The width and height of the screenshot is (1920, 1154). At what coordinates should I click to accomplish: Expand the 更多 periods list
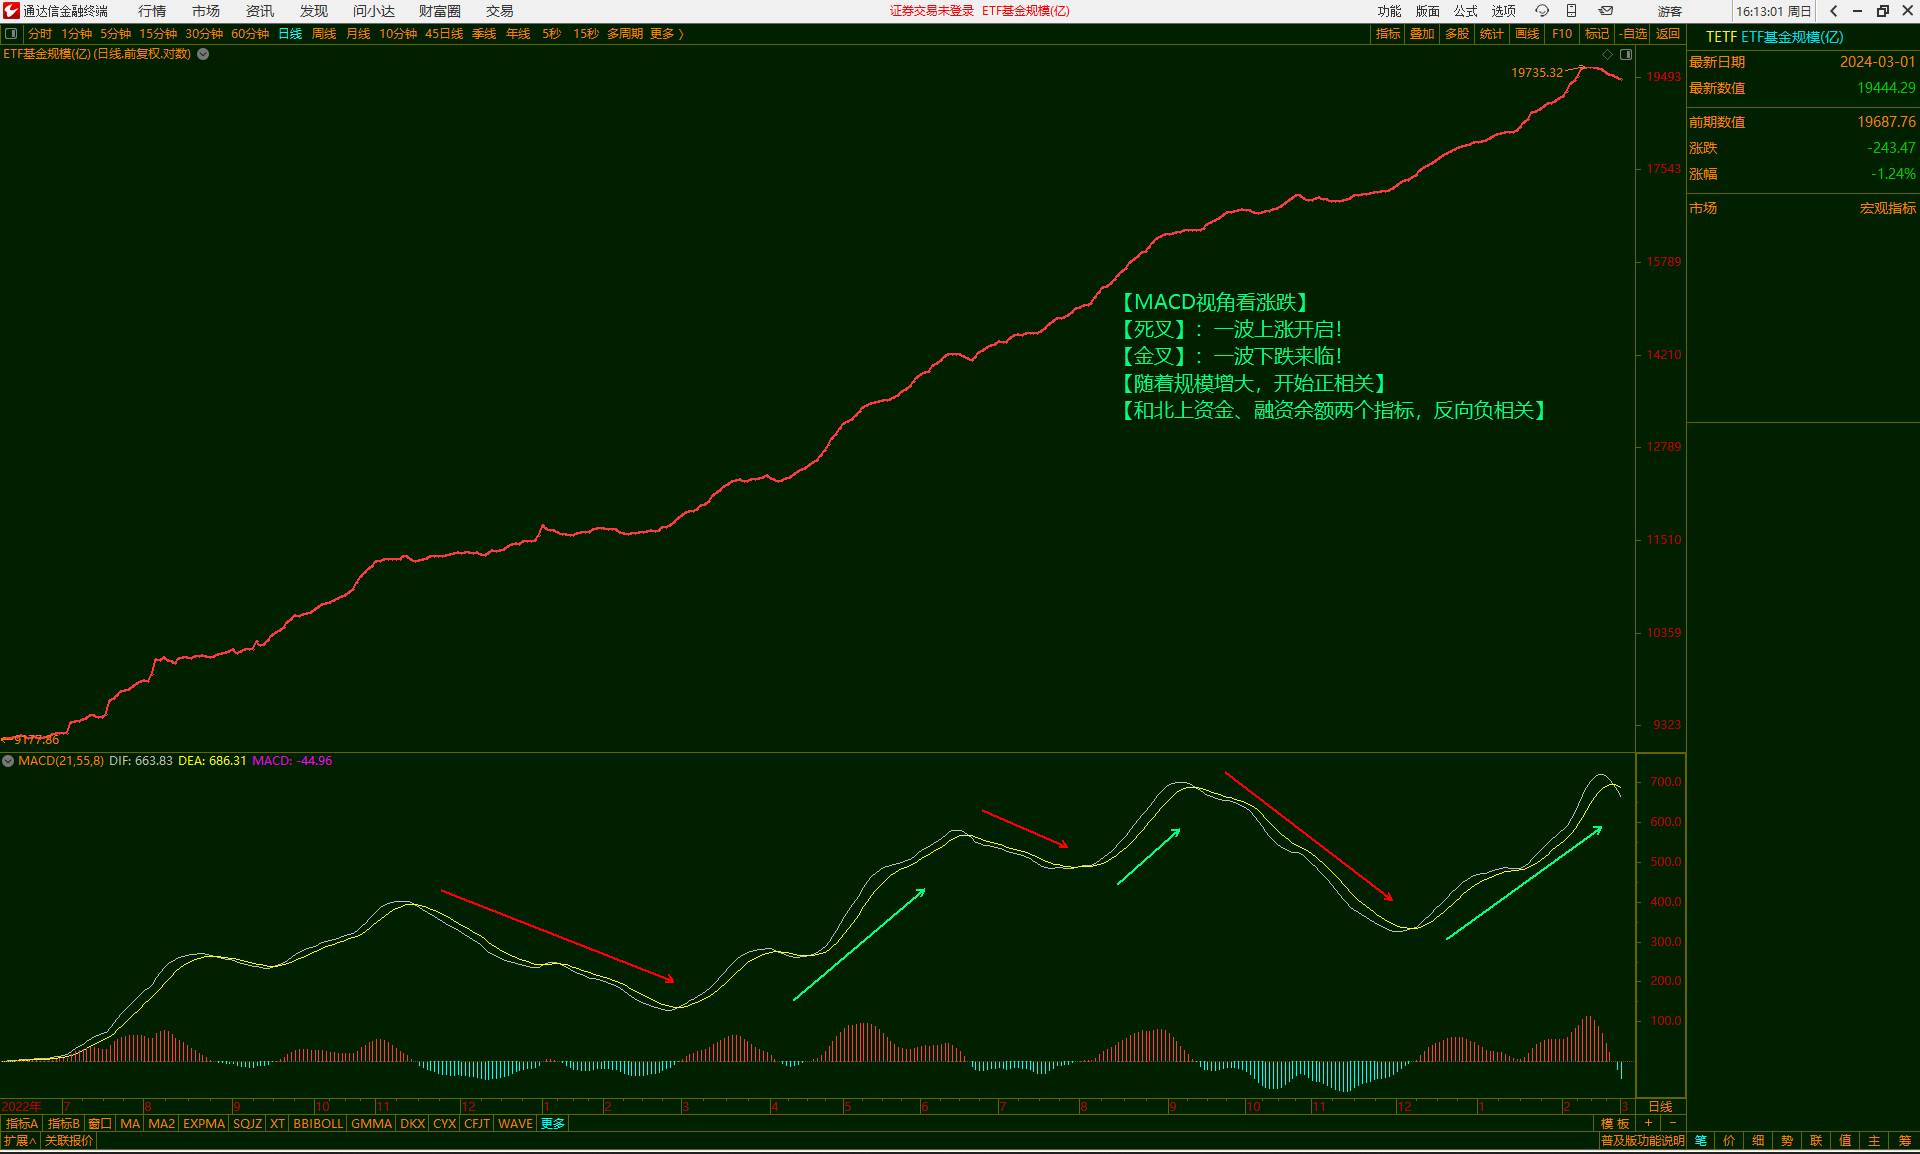666,34
